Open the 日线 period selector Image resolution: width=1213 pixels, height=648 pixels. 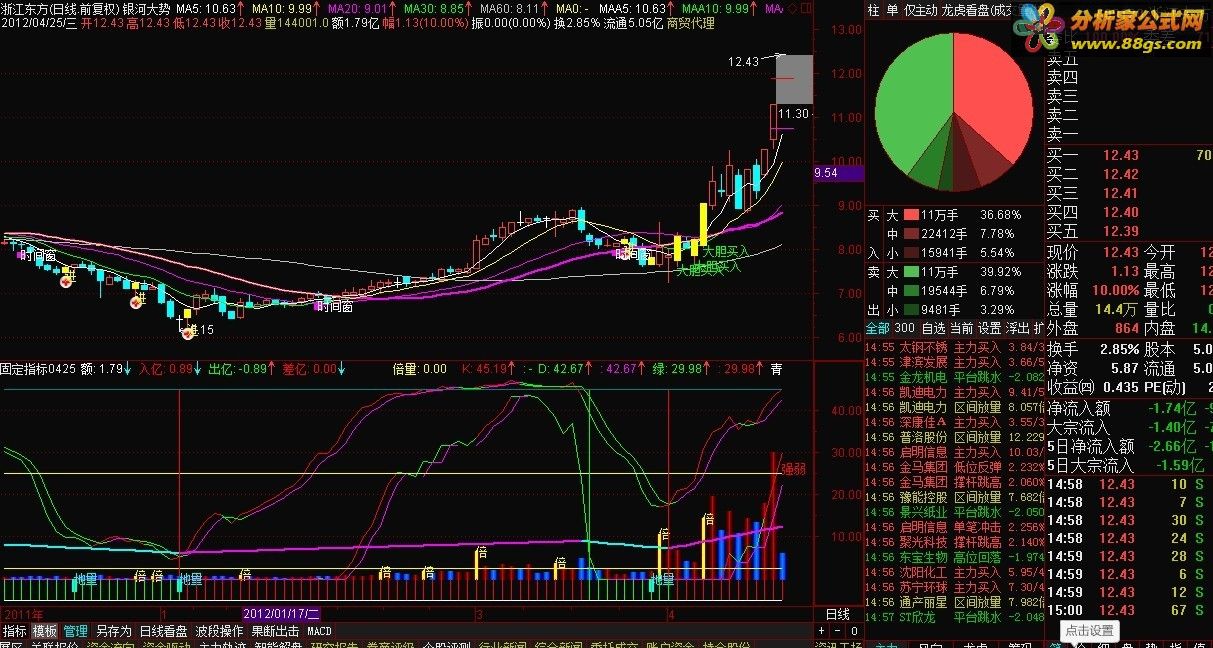pos(837,614)
